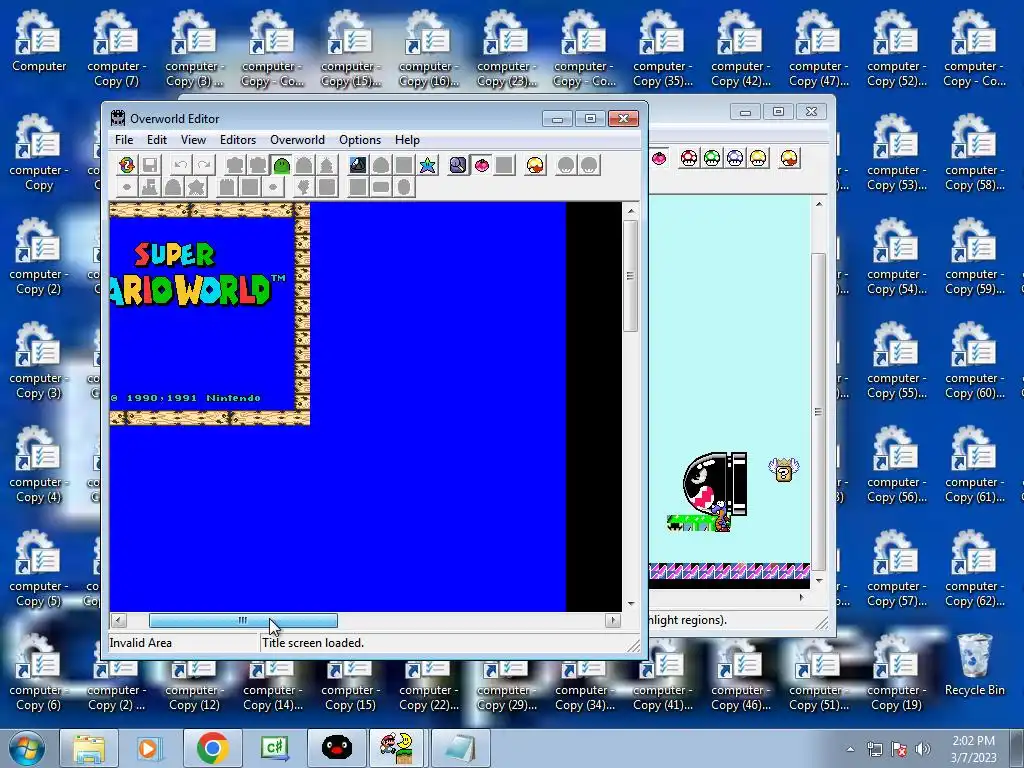Image resolution: width=1024 pixels, height=768 pixels.
Task: Click the down arrow of Overworld Editor vertical scrollbar
Action: [x=631, y=603]
